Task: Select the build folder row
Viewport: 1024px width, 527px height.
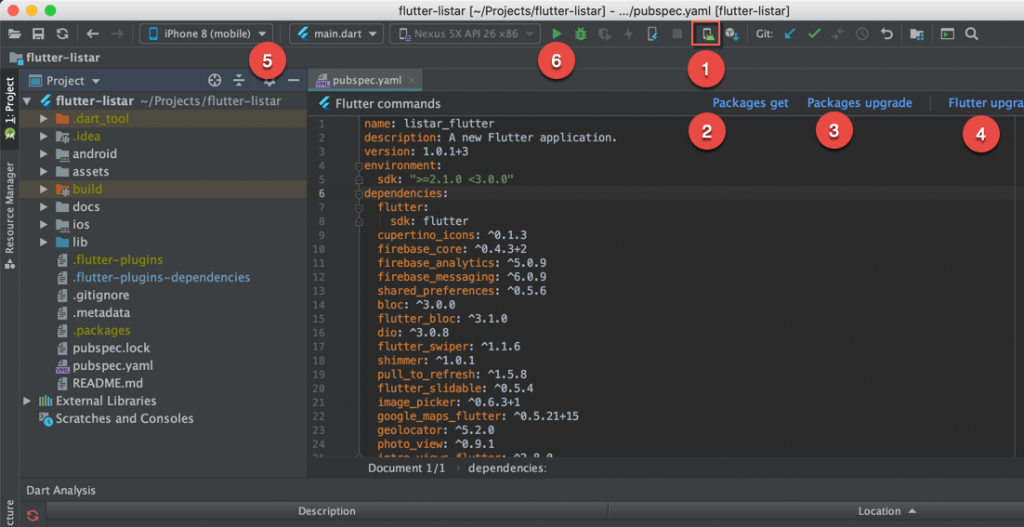Action: tap(163, 189)
